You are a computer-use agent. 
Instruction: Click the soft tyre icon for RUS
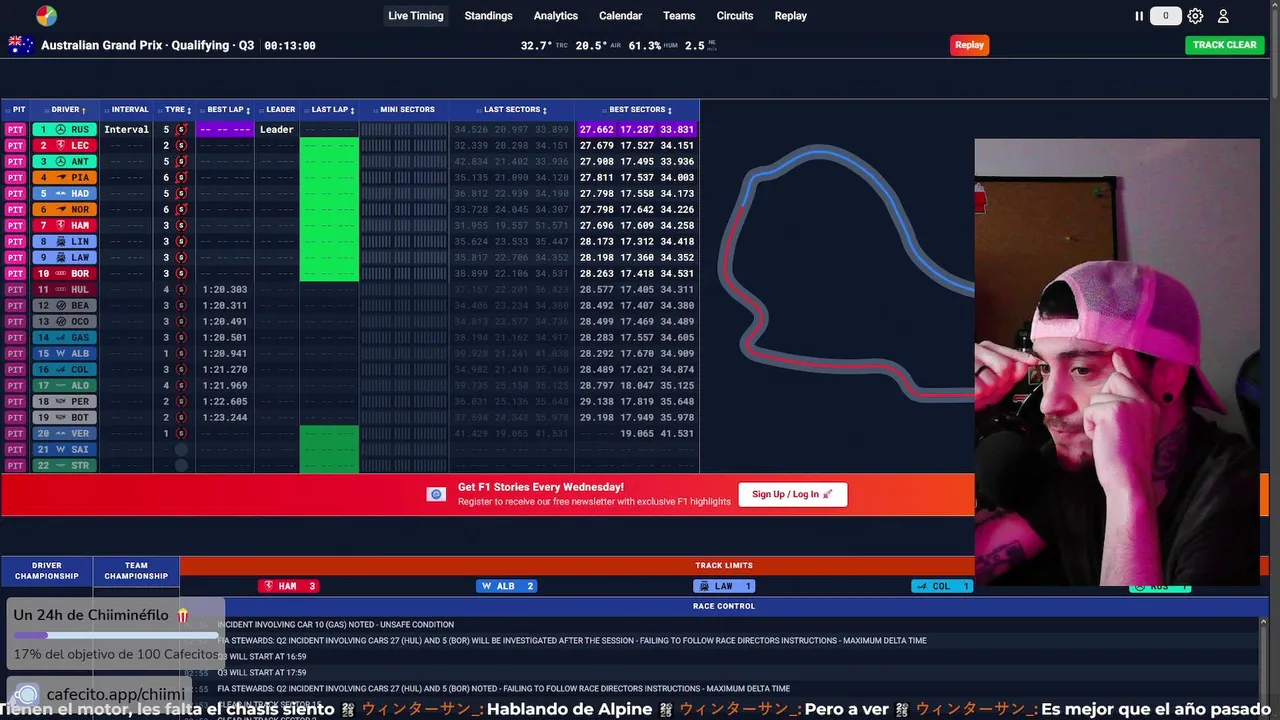(181, 129)
